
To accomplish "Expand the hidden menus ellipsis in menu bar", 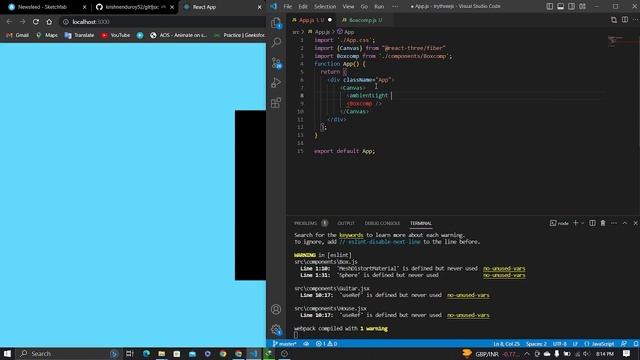I will (395, 7).
